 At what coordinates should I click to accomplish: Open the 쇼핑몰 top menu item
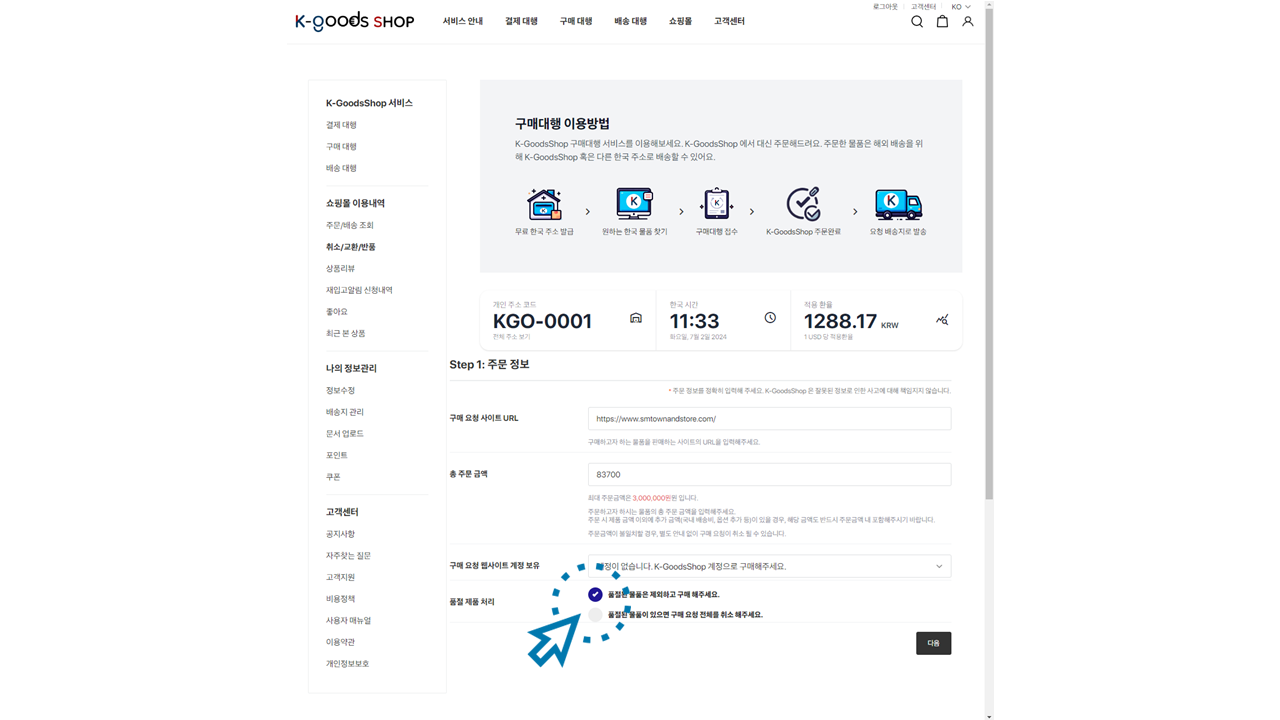coord(680,21)
